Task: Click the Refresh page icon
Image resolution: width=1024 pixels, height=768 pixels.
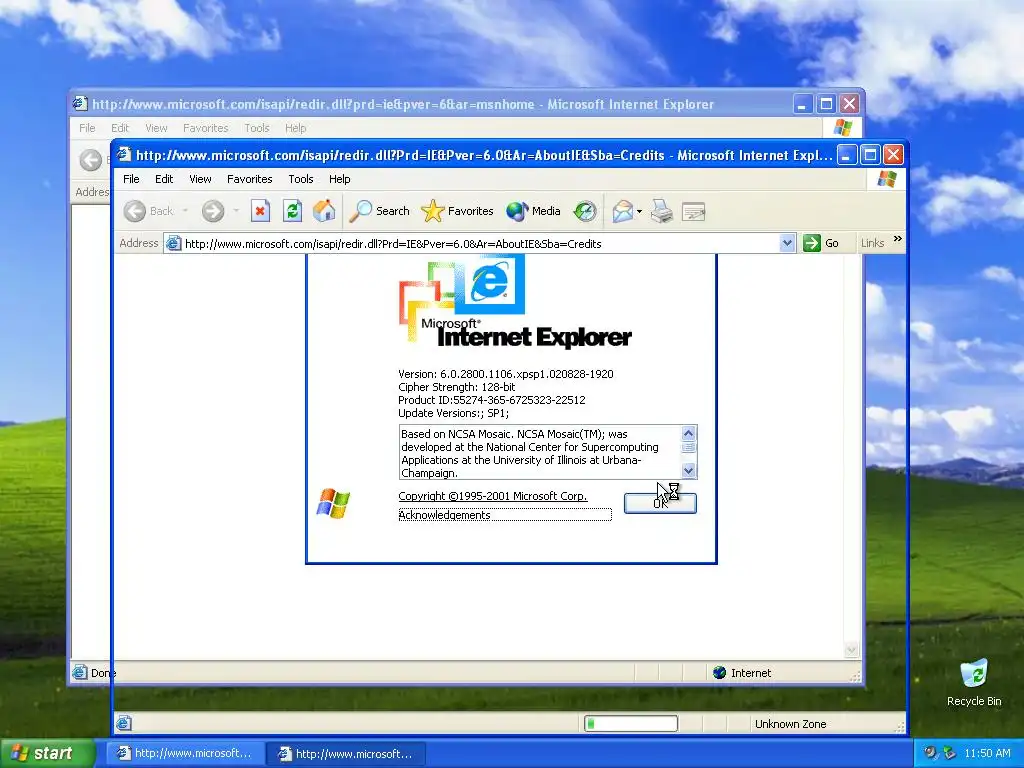Action: pos(292,211)
